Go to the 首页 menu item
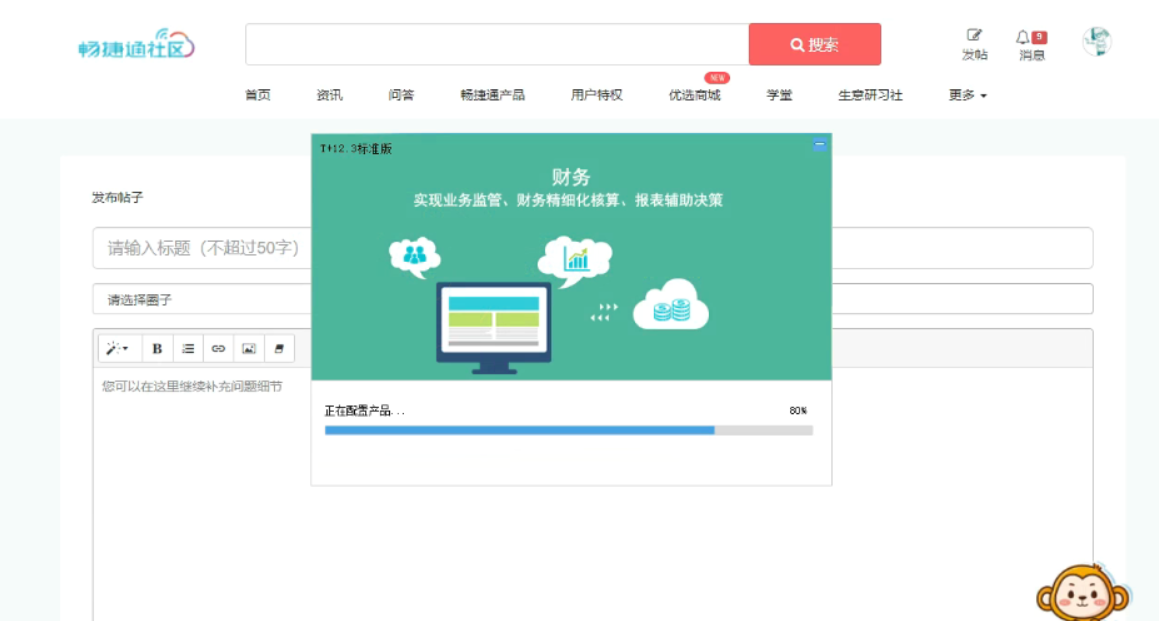 [258, 95]
